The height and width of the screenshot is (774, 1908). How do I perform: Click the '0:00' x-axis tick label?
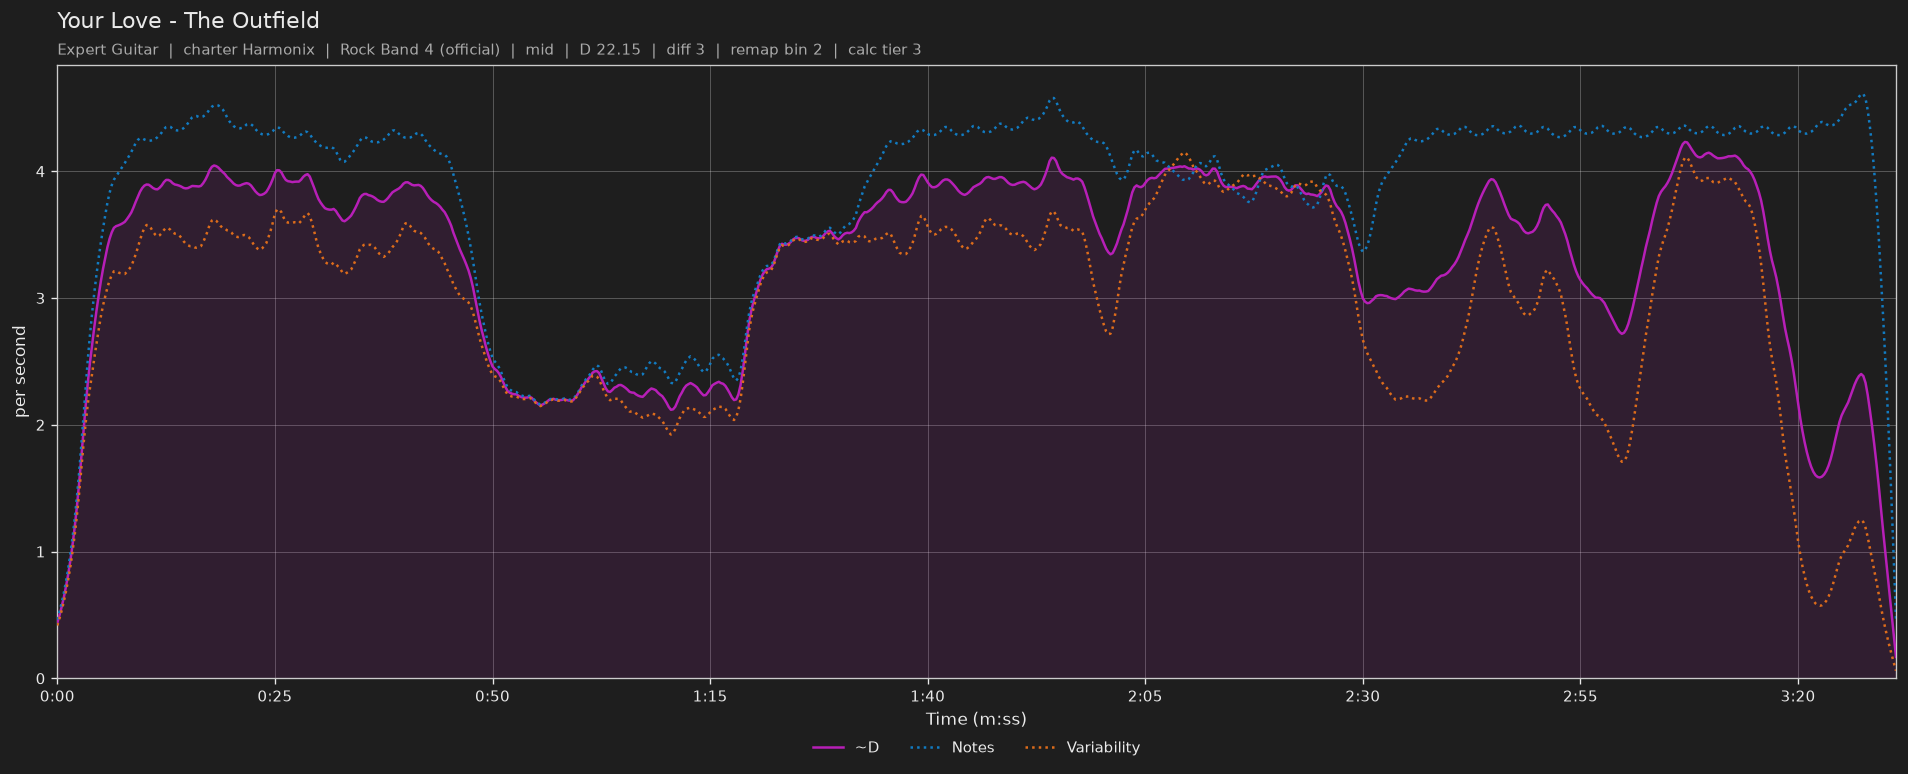pos(57,696)
